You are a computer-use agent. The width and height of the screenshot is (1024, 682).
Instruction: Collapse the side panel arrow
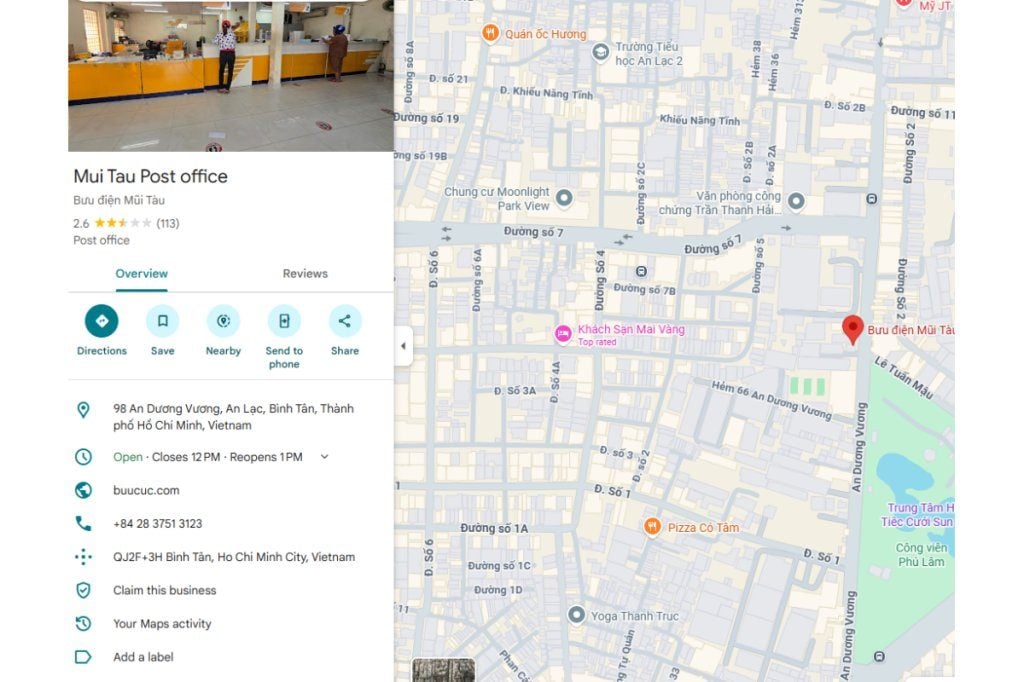(404, 346)
